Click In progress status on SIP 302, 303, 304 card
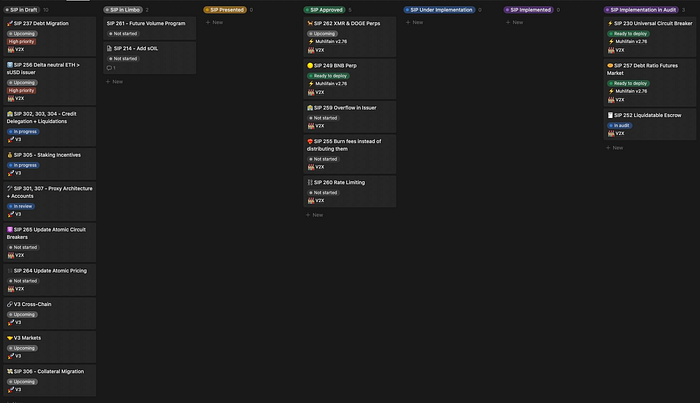This screenshot has width=700, height=403. (23, 132)
